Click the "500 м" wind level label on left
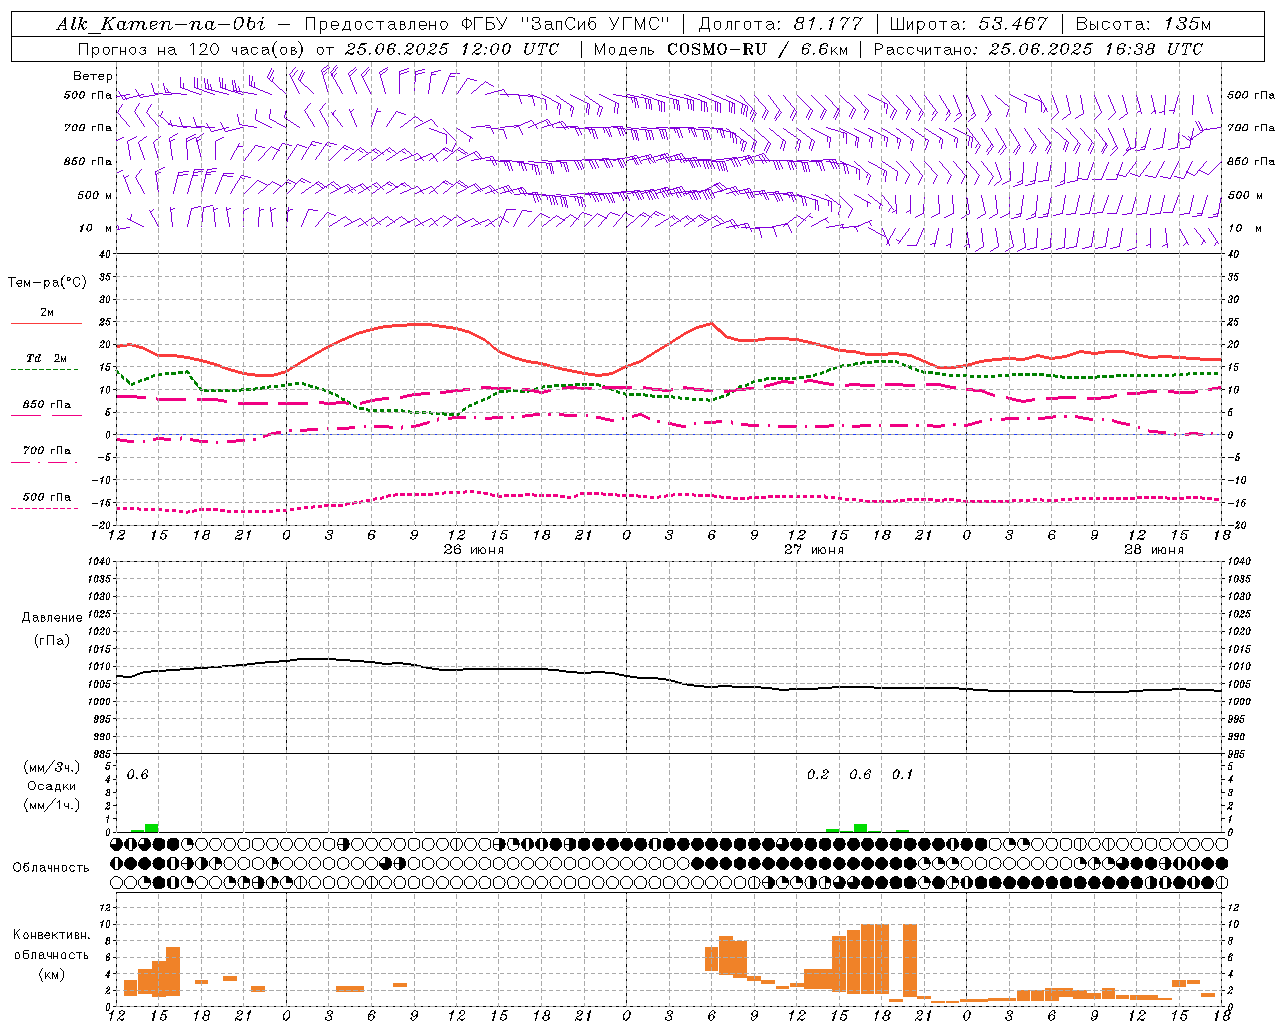Image resolution: width=1280 pixels, height=1024 pixels. (x=95, y=195)
